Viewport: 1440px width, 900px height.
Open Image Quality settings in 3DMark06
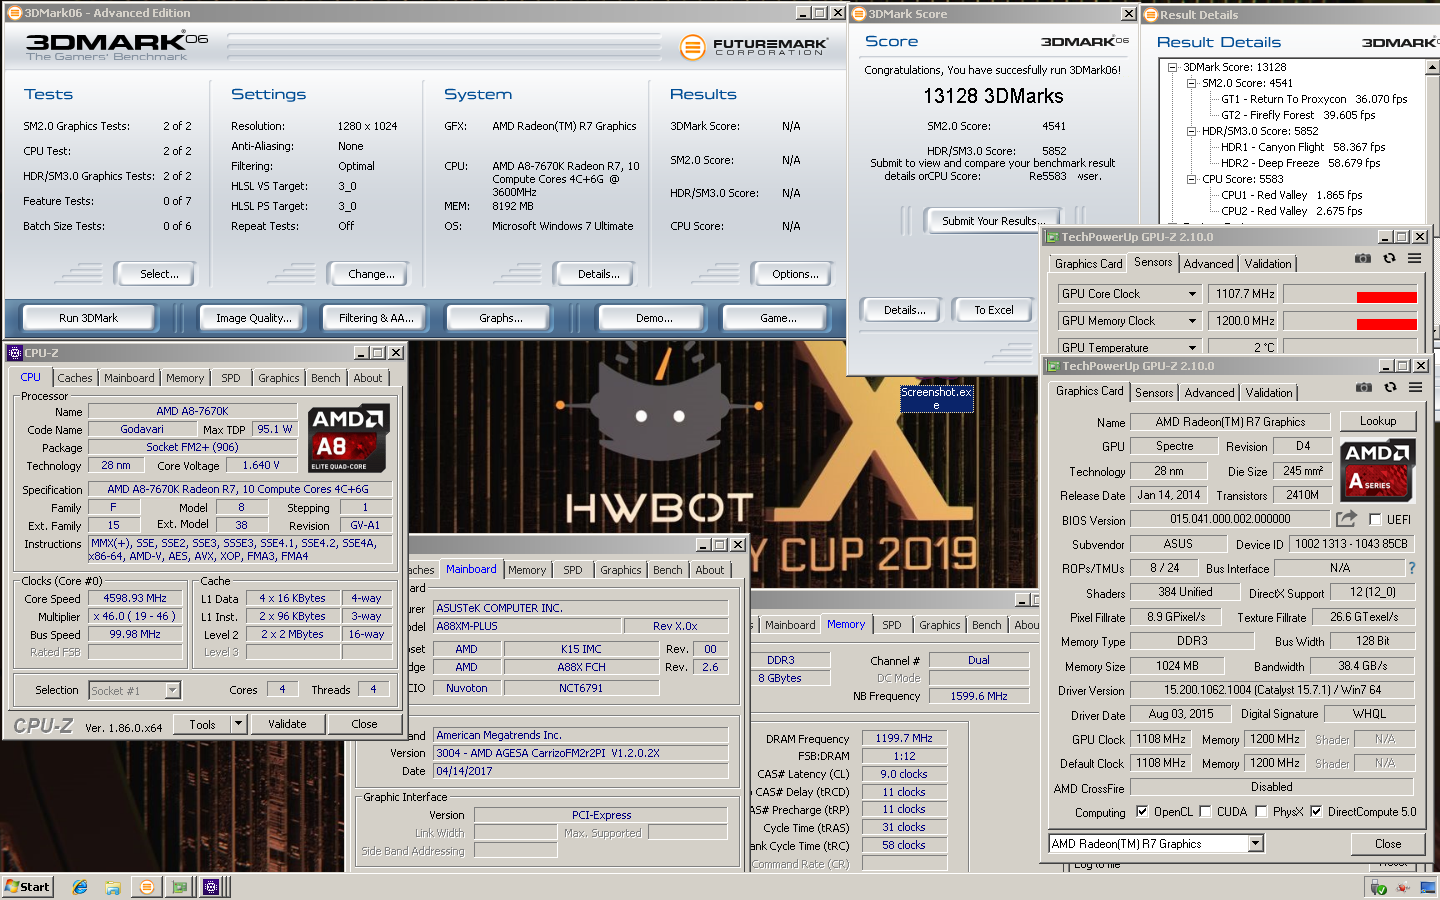pos(254,318)
